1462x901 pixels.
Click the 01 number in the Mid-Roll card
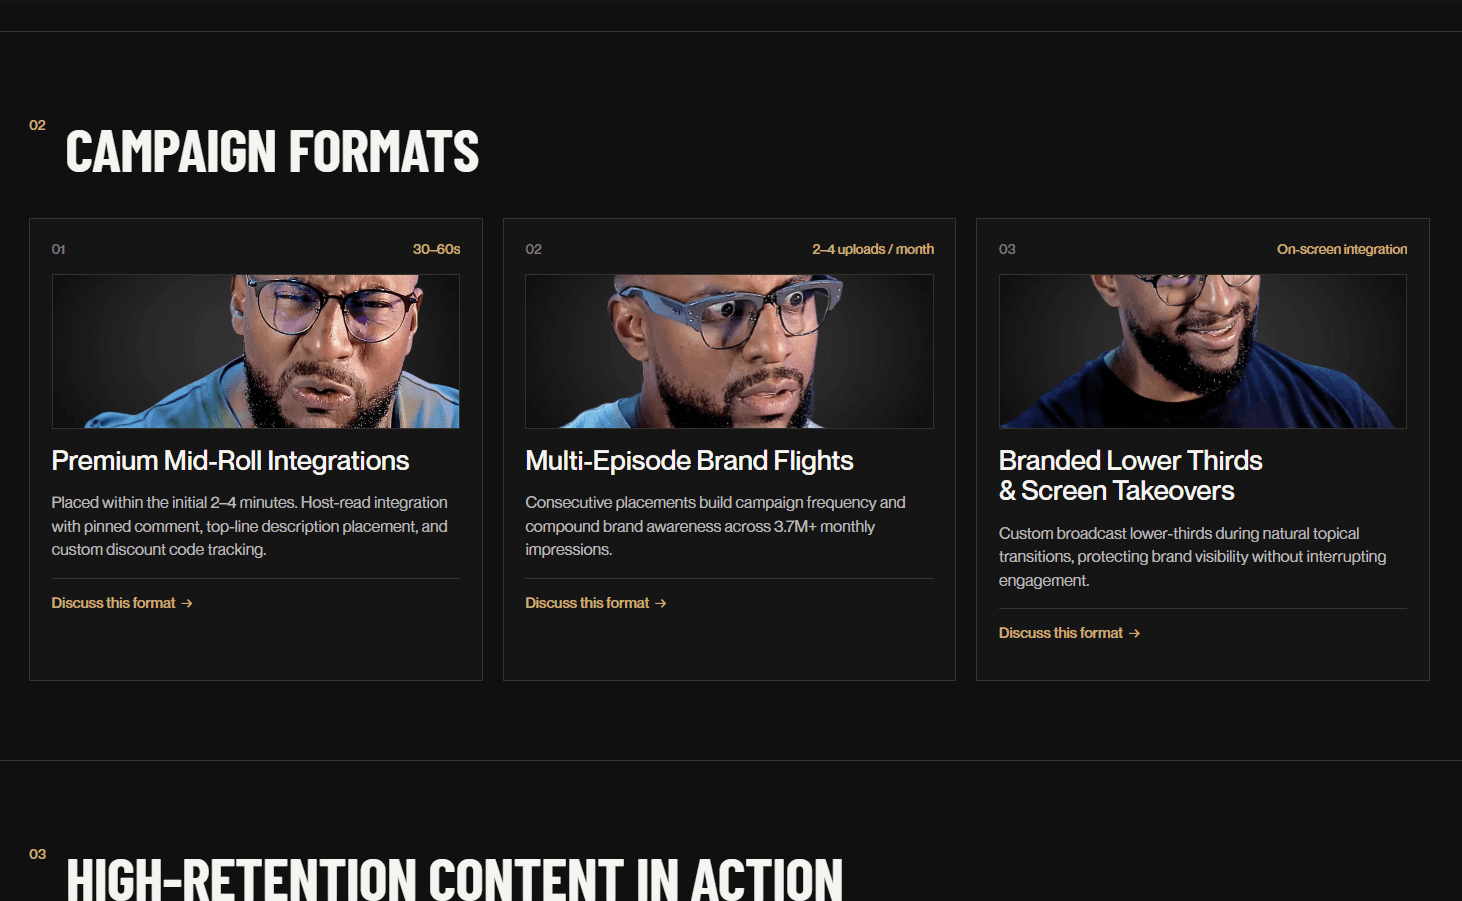[59, 249]
